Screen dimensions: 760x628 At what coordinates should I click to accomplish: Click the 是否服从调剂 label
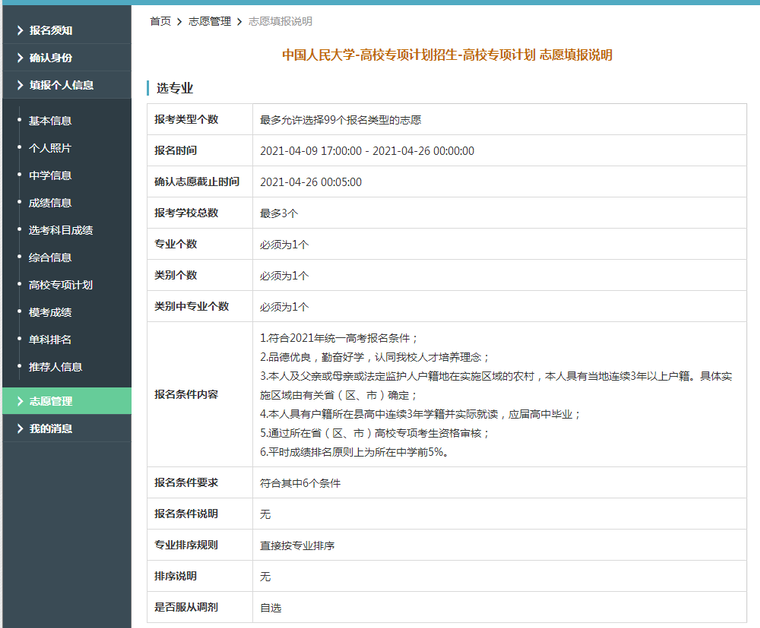point(186,607)
